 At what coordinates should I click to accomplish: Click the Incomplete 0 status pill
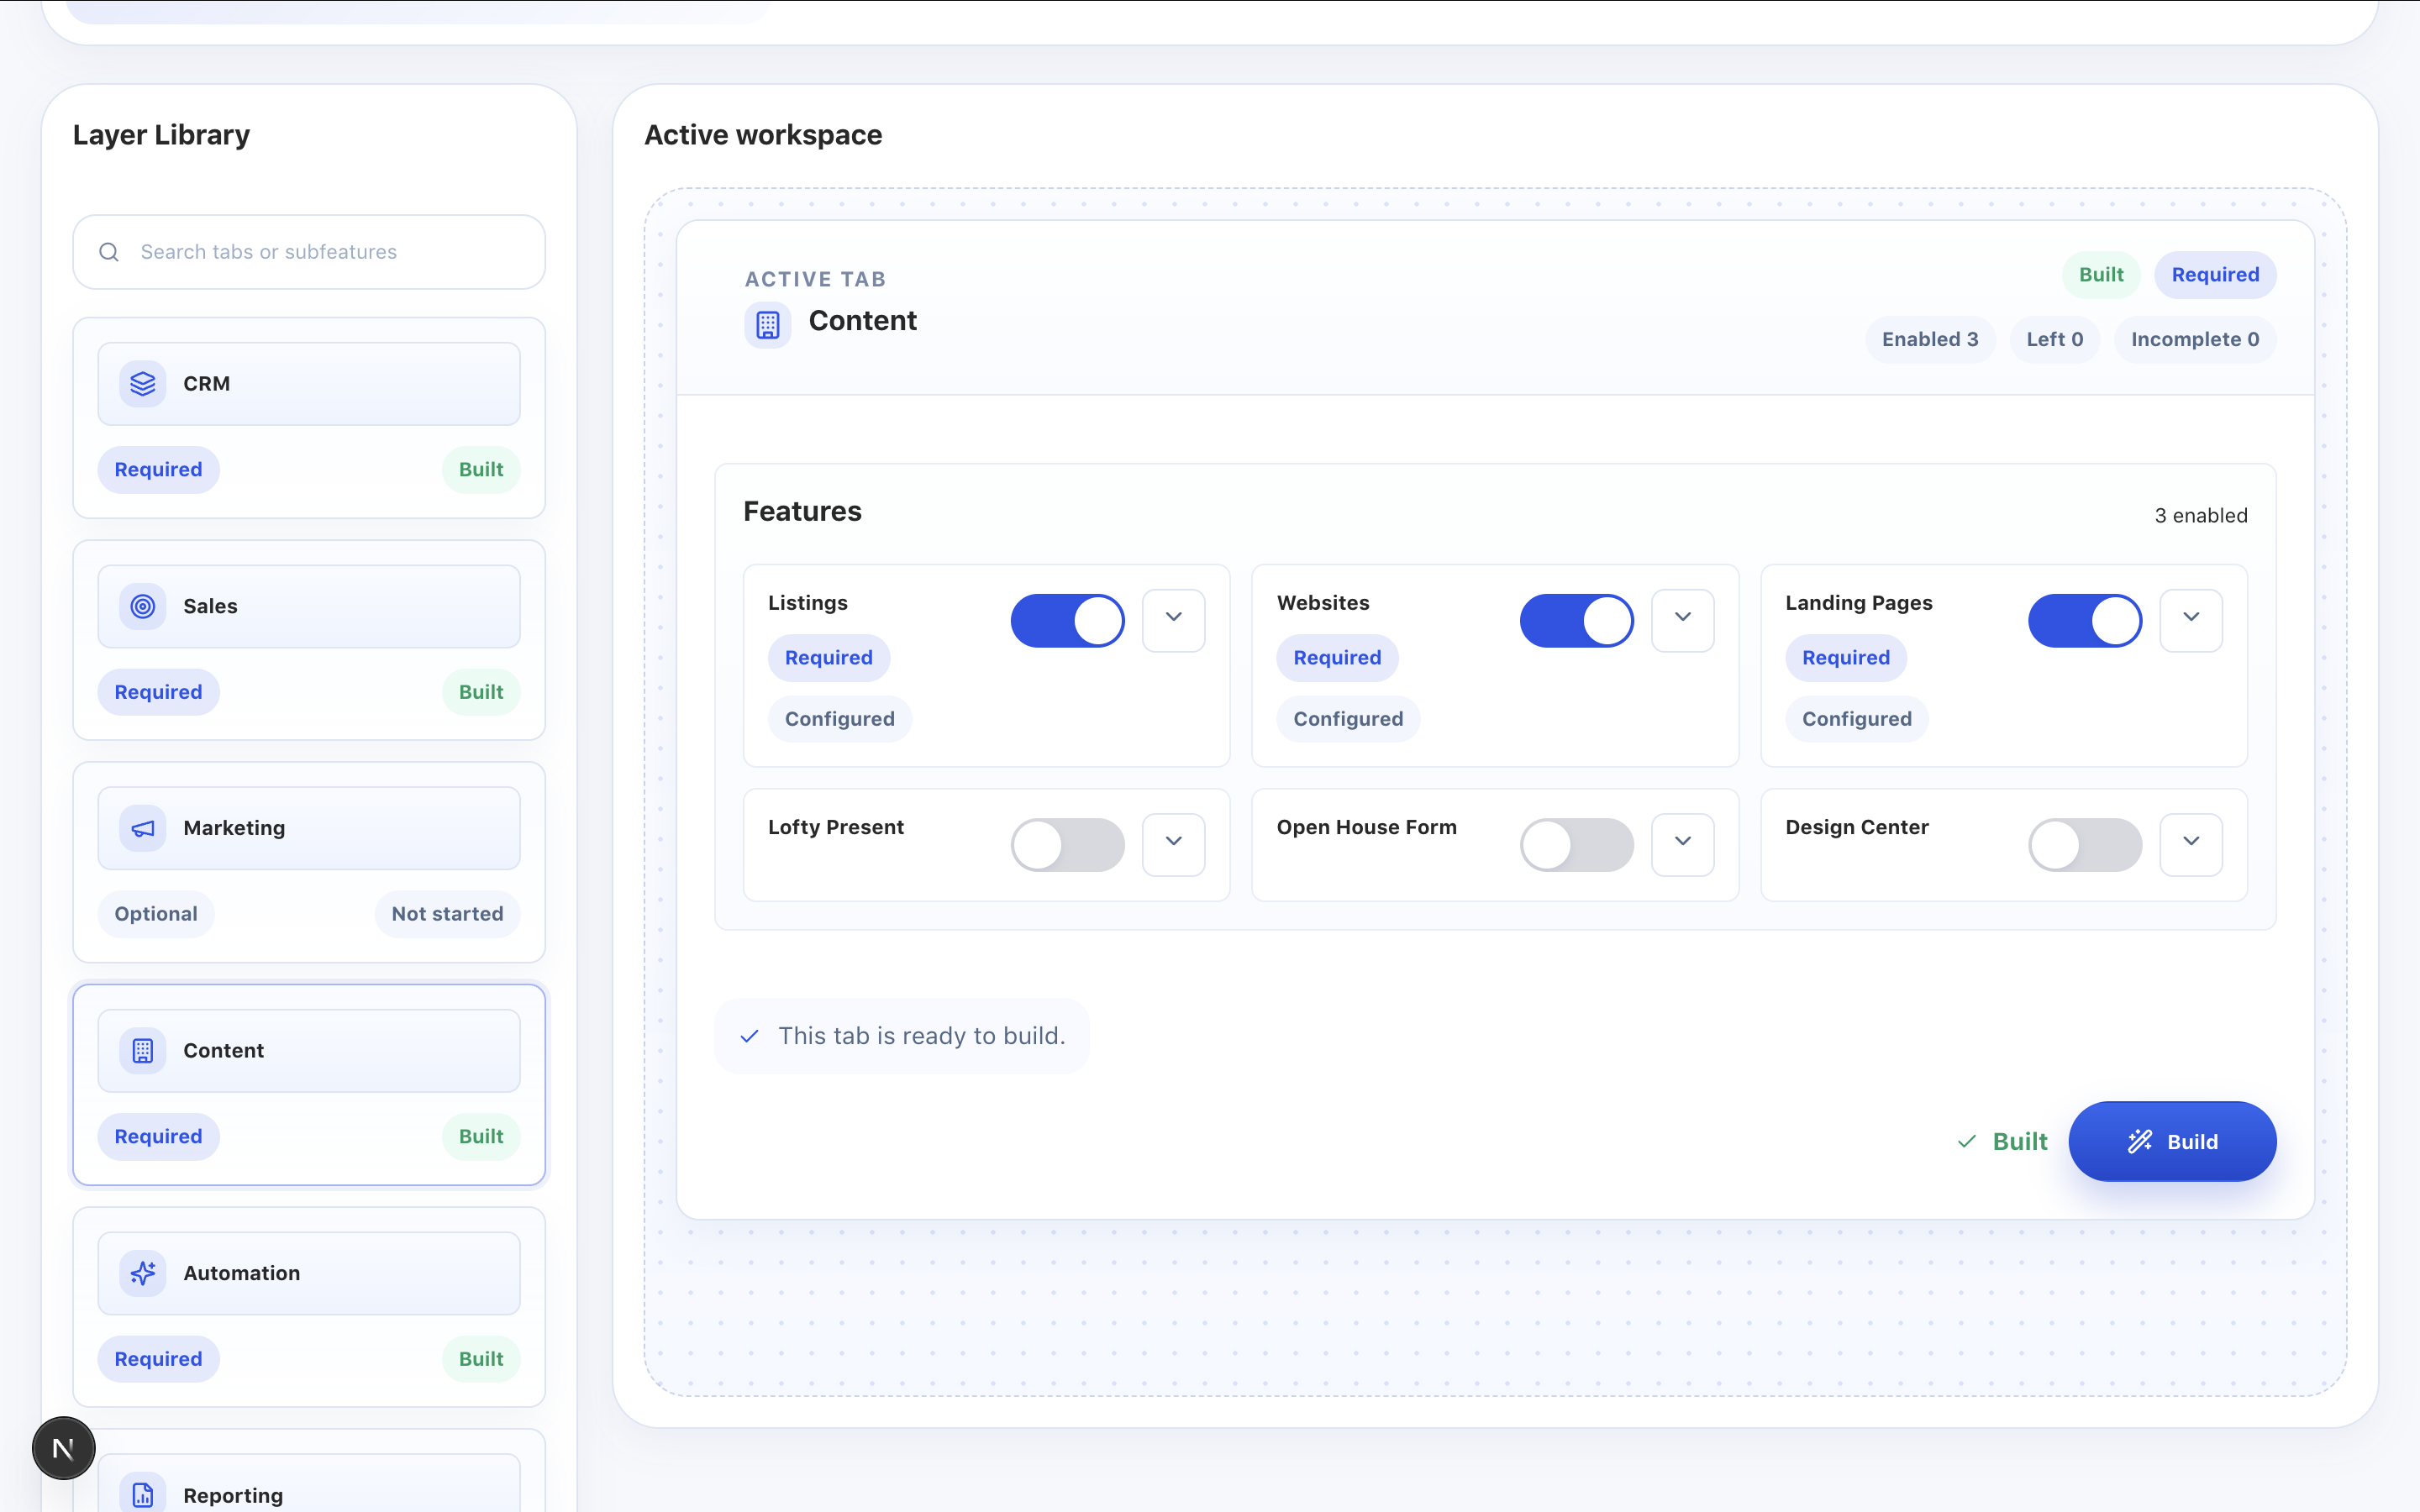pyautogui.click(x=2194, y=339)
